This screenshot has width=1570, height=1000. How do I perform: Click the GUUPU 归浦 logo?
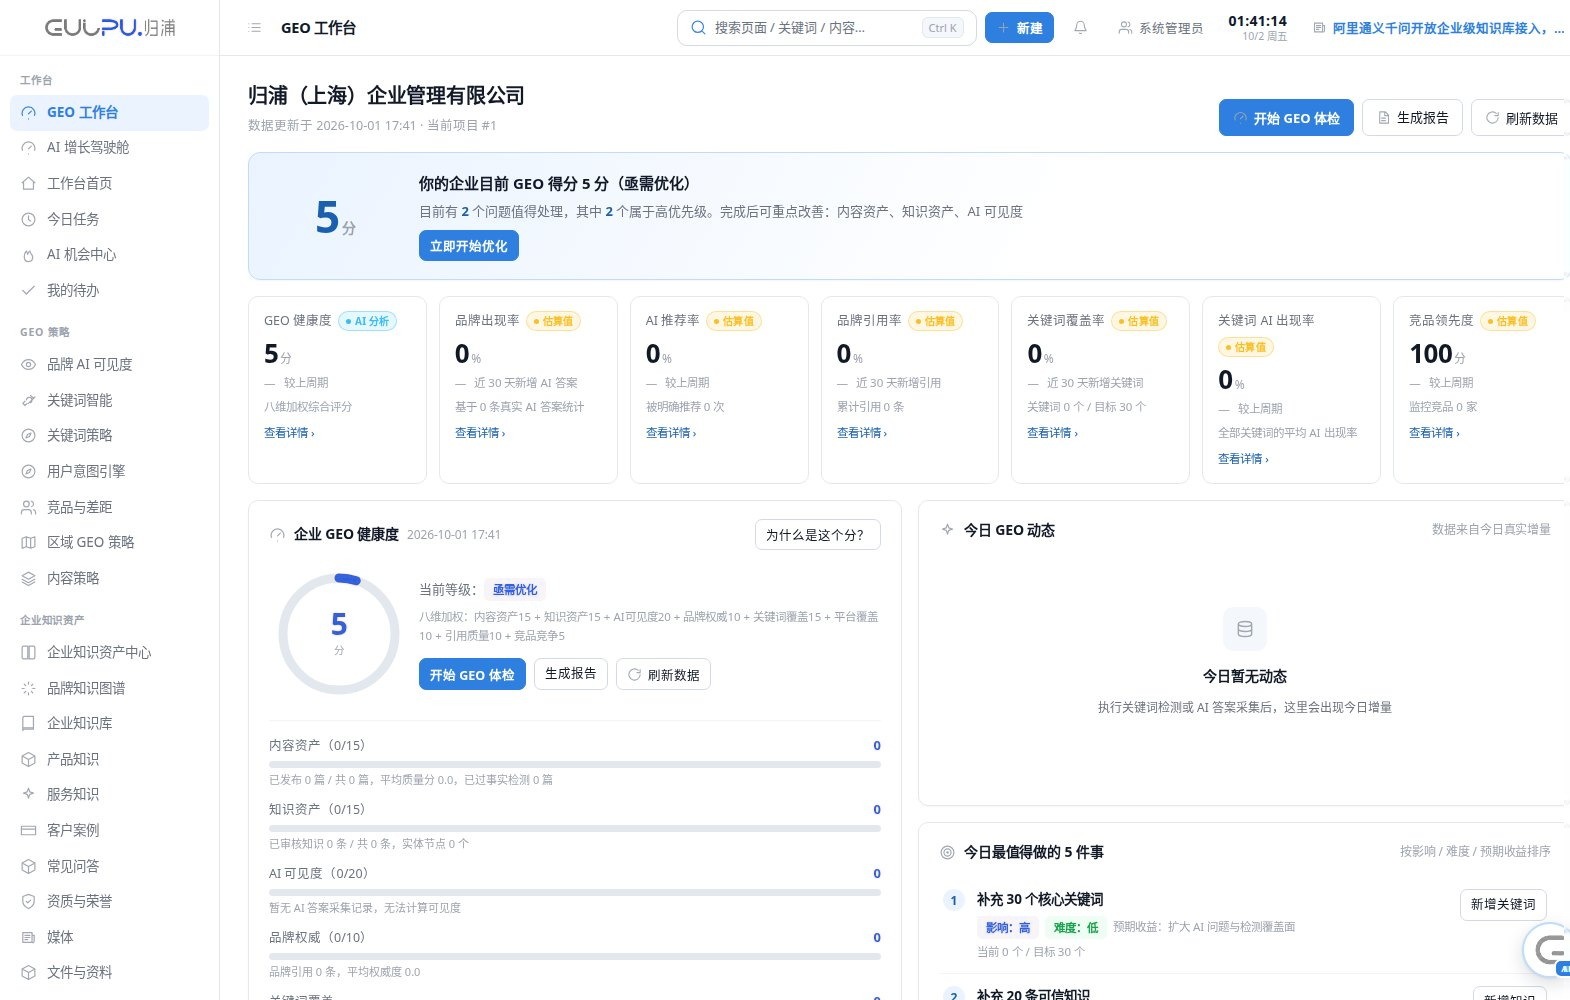[x=110, y=28]
